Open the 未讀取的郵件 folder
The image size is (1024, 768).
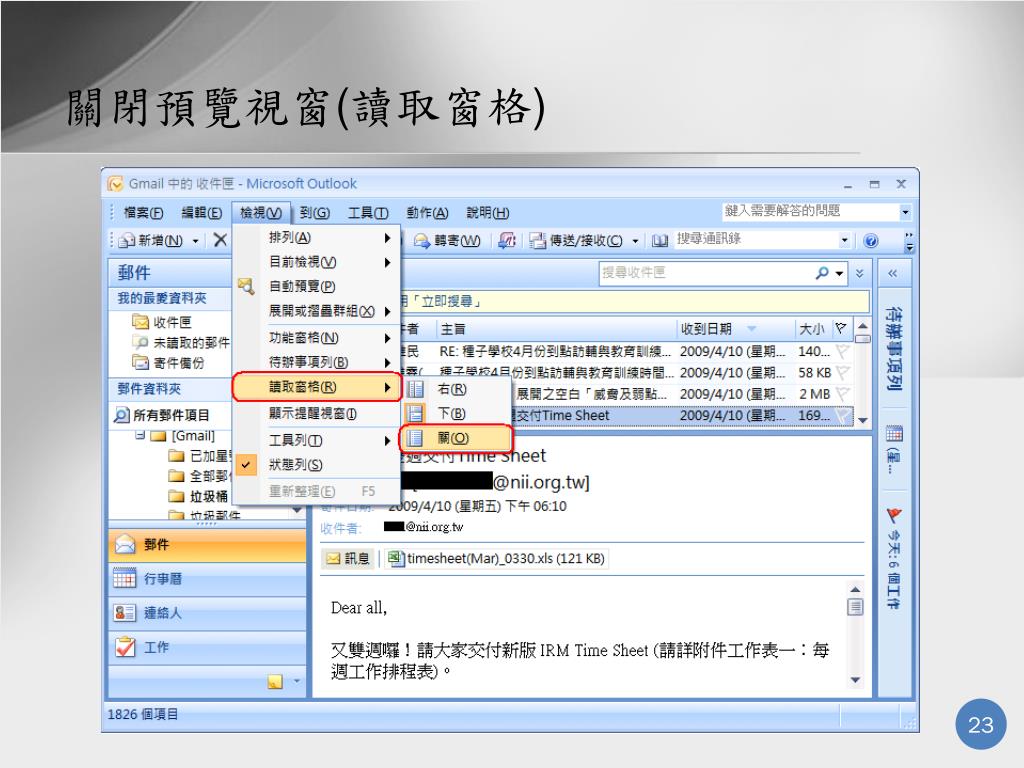coord(181,342)
